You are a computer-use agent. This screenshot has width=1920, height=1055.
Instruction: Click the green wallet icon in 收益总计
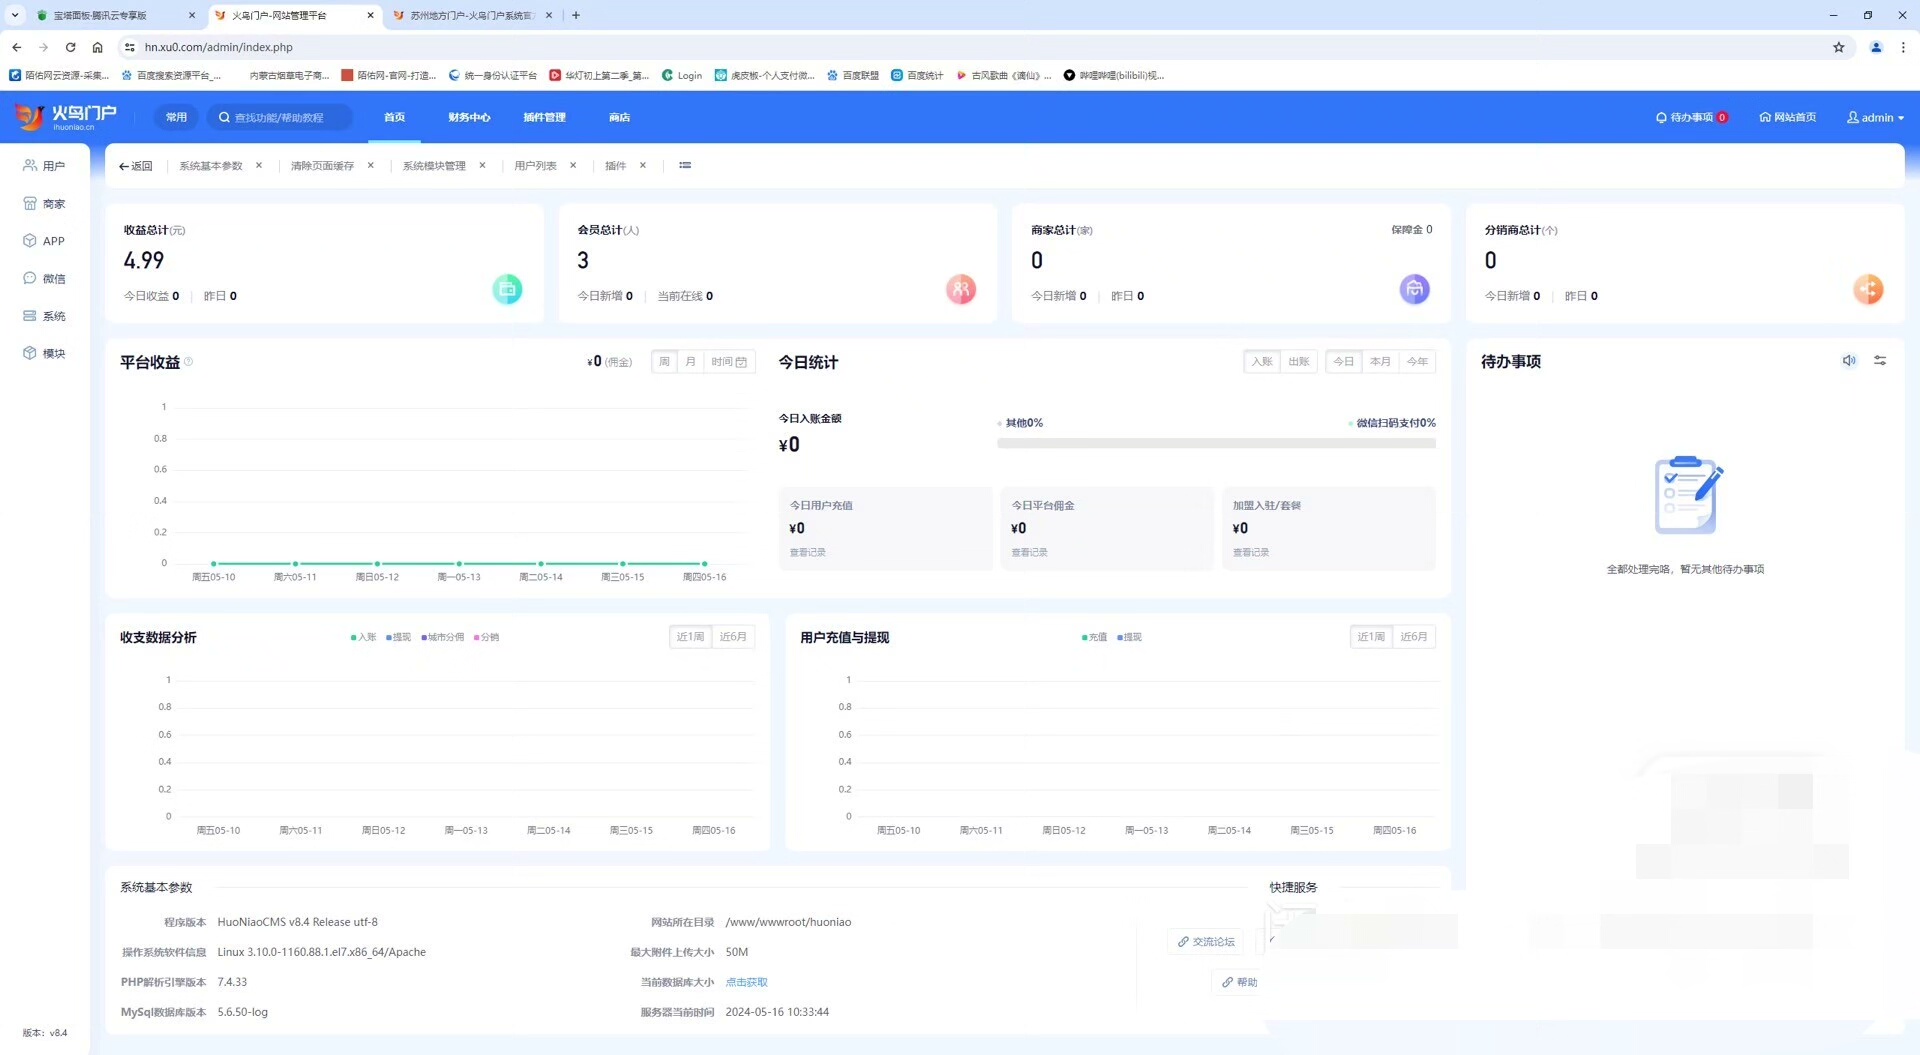pos(507,290)
